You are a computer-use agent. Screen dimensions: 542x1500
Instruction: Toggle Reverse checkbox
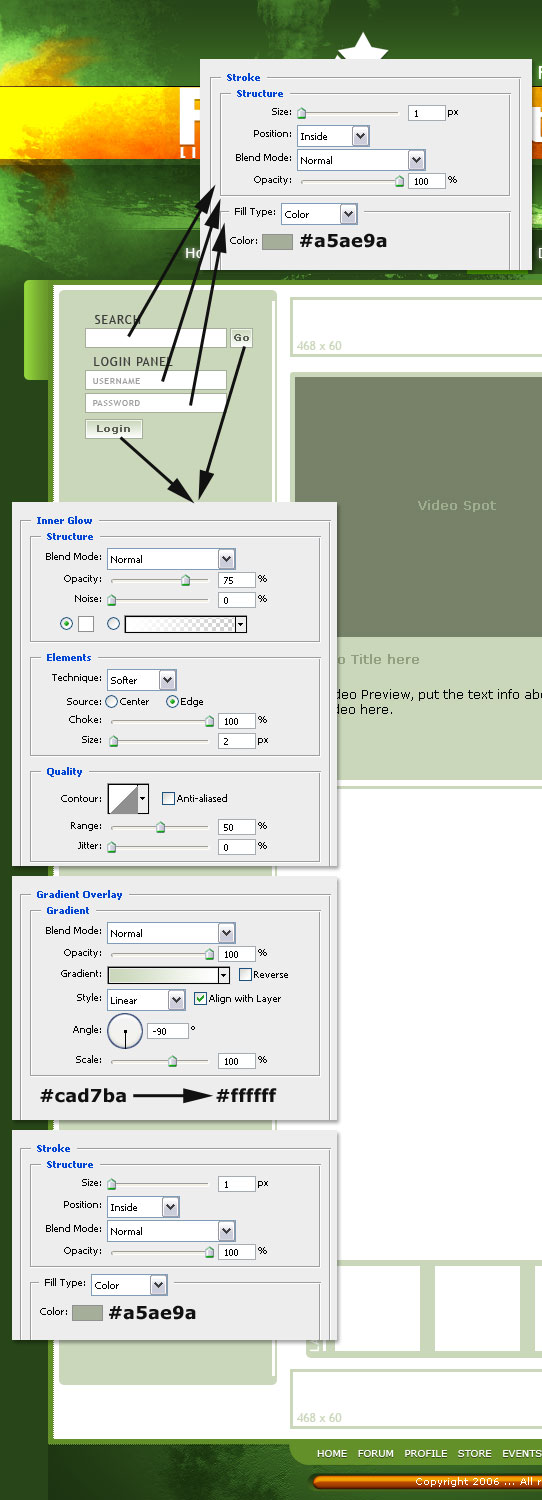(x=245, y=974)
